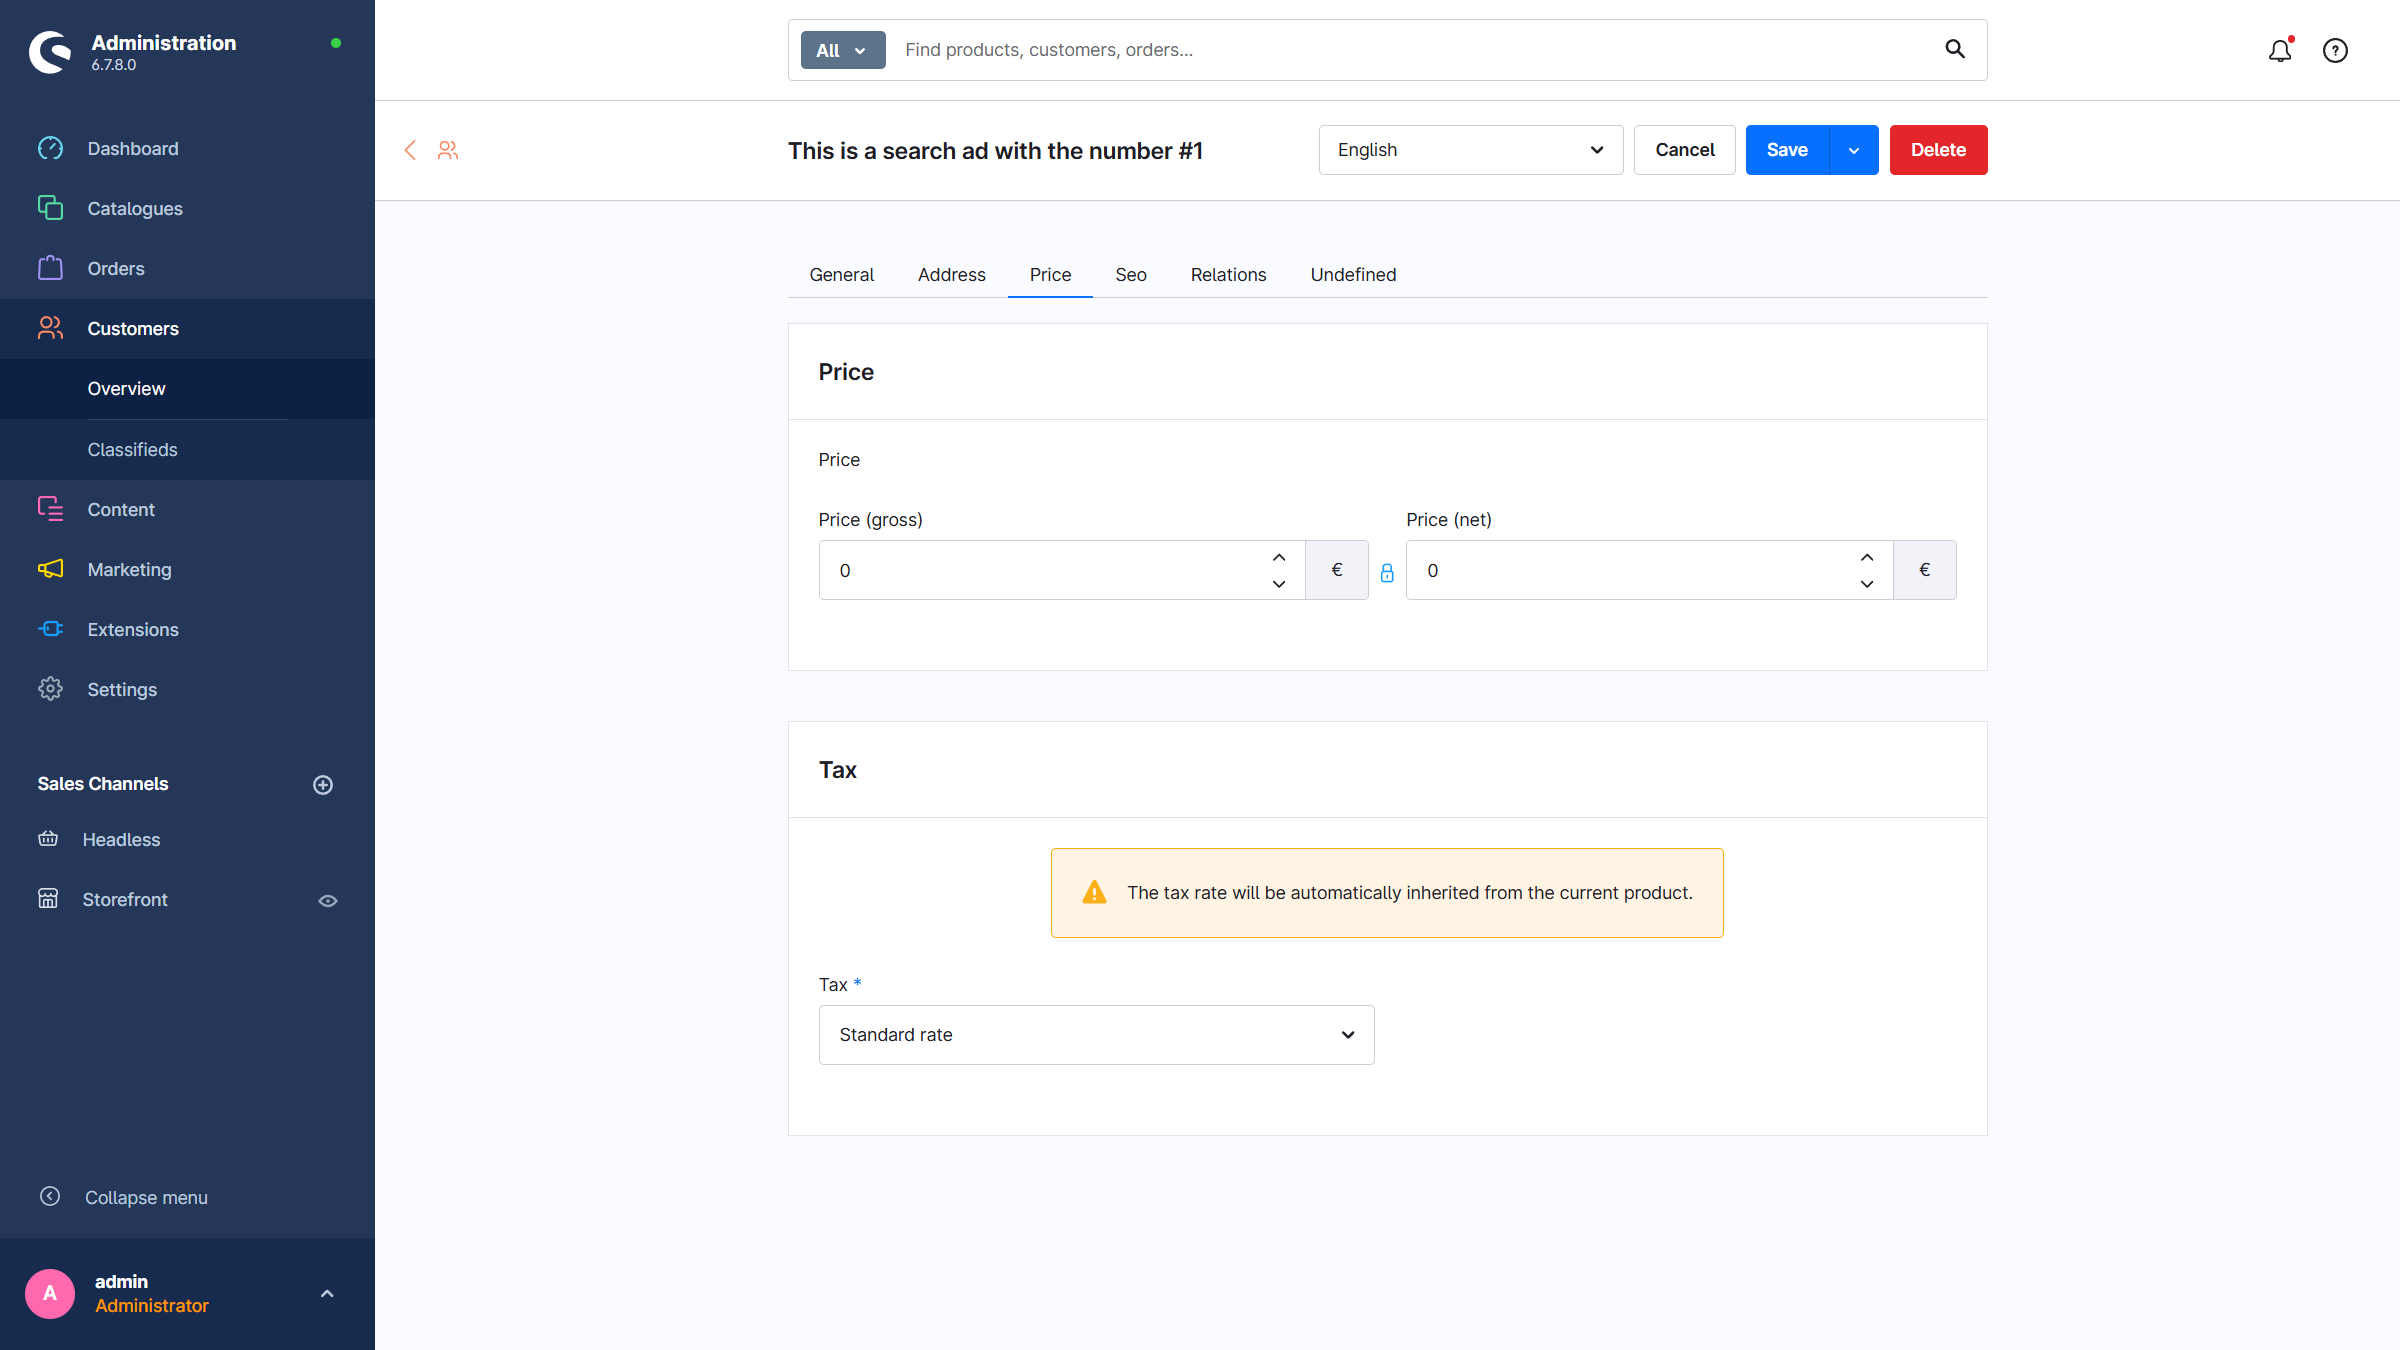Switch to the Seo tab
Screen dimensions: 2400x1350
(x=1130, y=275)
